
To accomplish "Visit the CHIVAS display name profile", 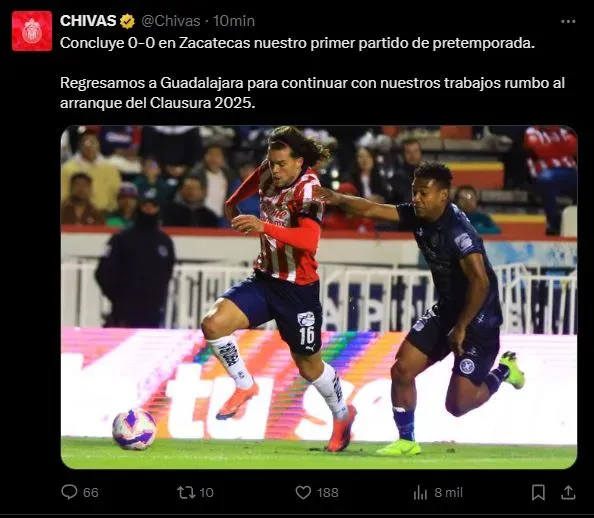I will pos(88,21).
